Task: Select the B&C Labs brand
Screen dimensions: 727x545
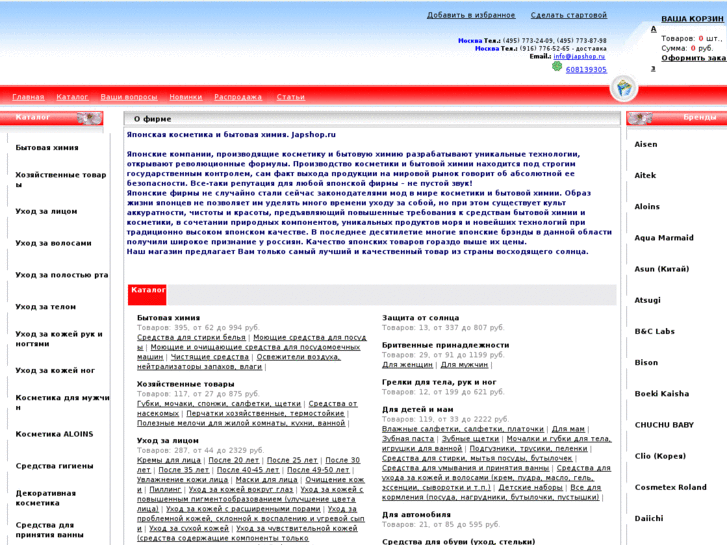Action: (x=654, y=331)
